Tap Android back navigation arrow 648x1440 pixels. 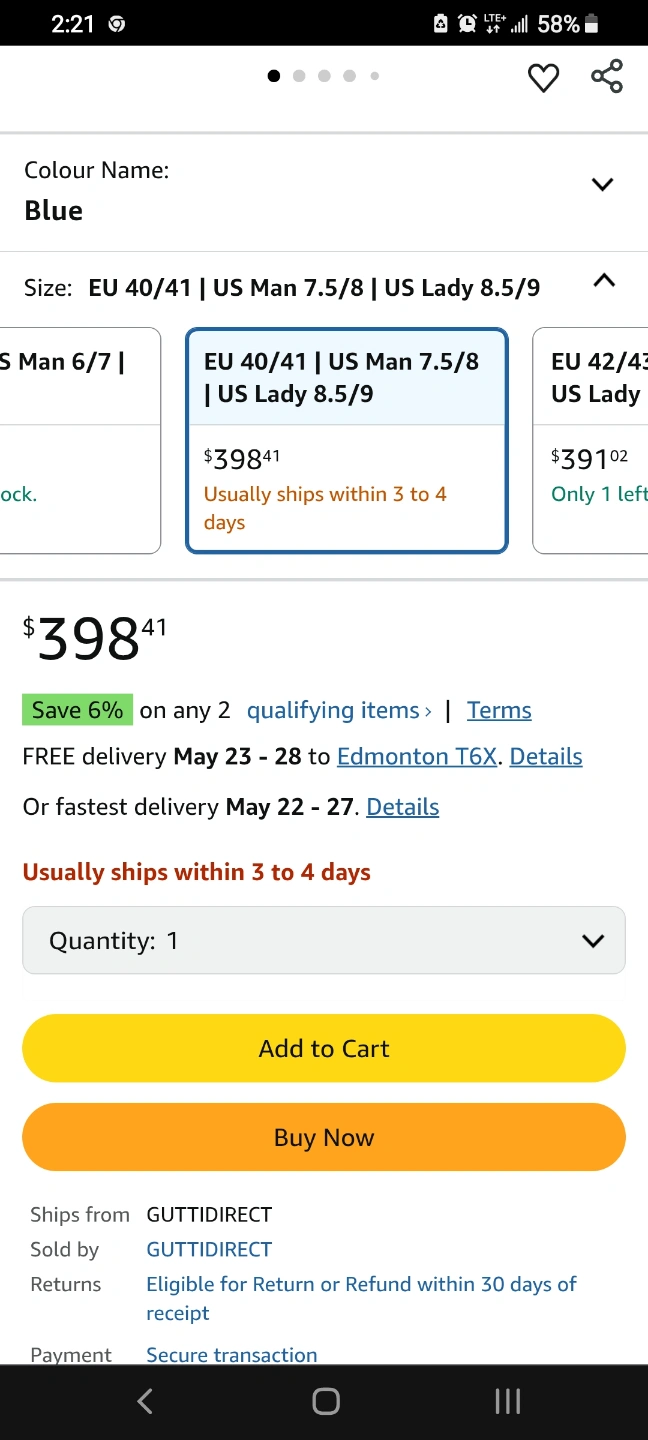[x=145, y=1401]
